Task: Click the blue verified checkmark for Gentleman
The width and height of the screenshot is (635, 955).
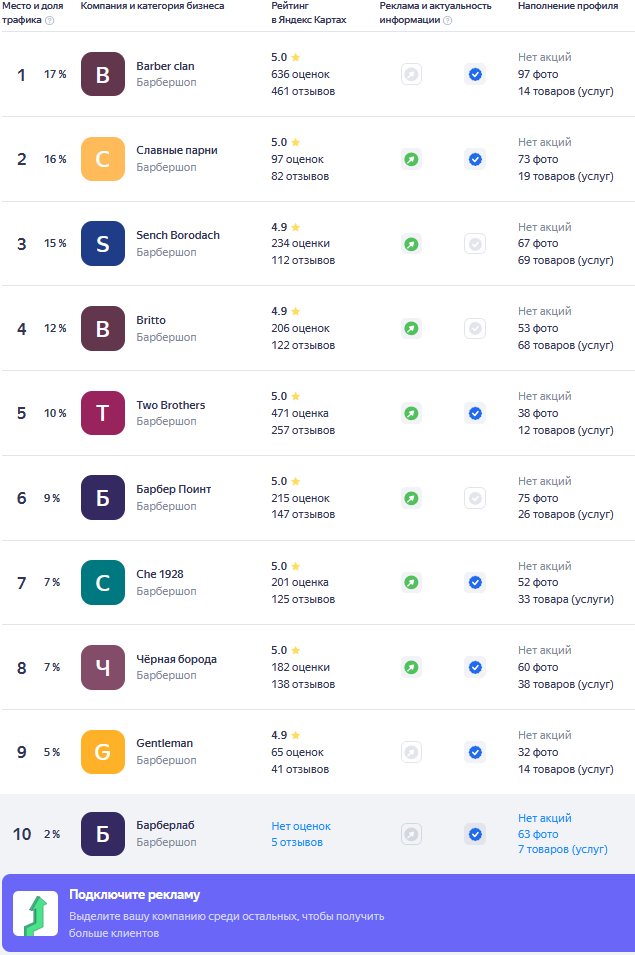Action: 475,752
